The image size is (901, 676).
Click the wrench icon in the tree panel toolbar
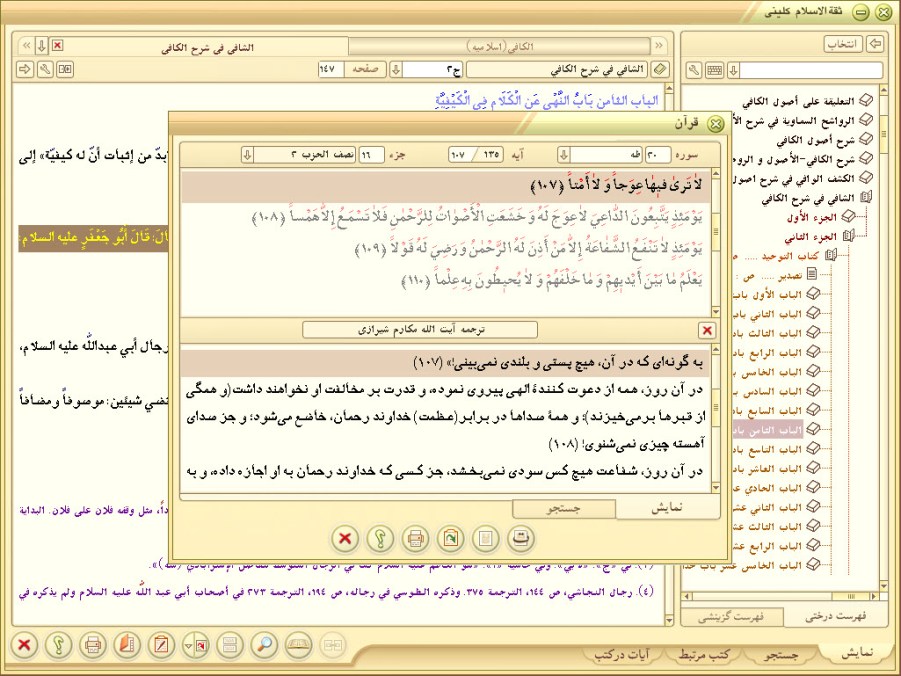(694, 70)
